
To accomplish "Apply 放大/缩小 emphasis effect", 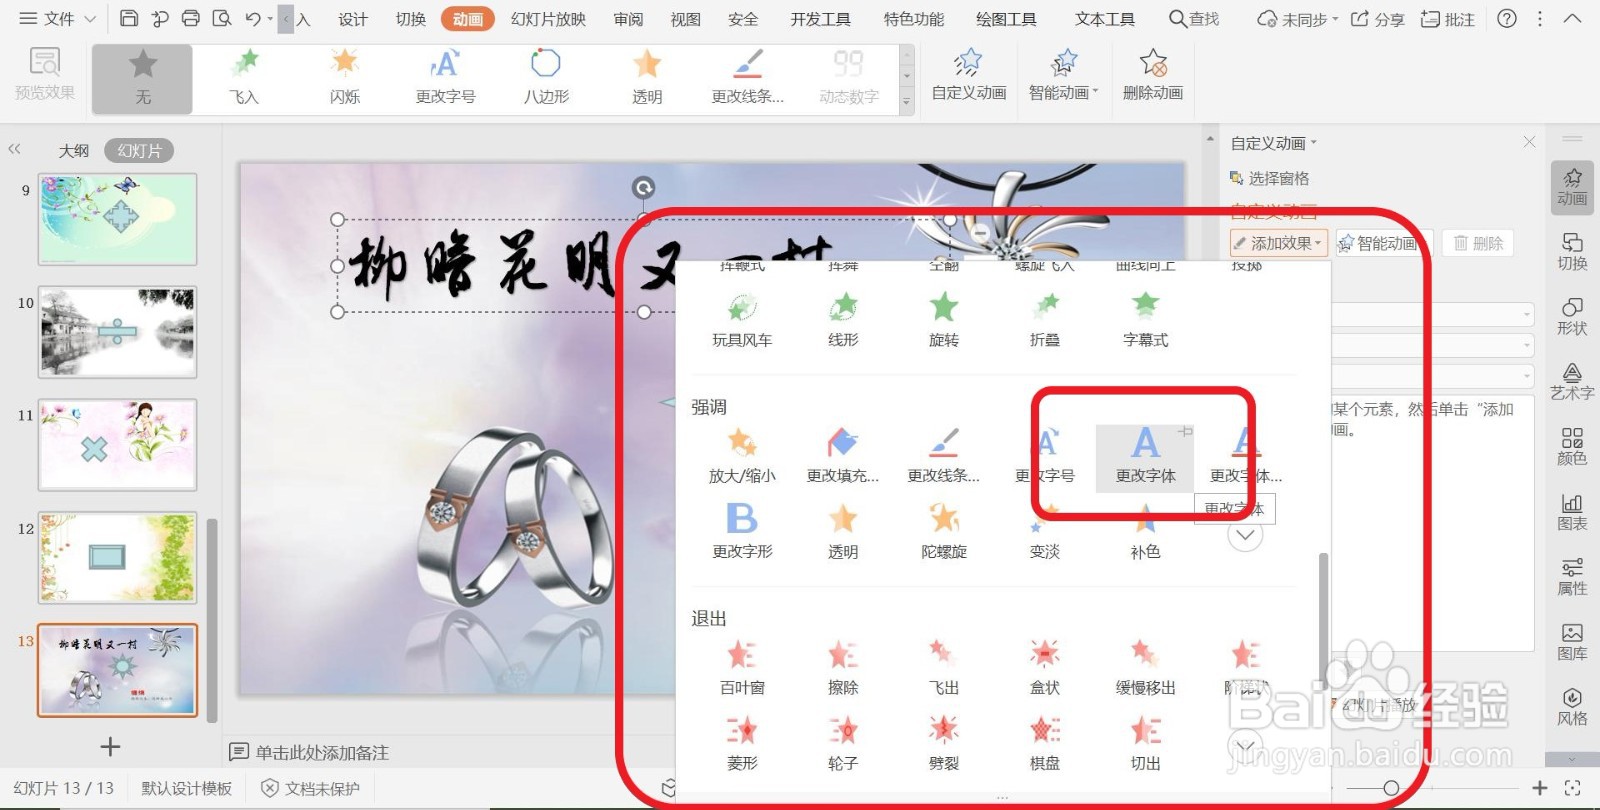I will point(742,456).
